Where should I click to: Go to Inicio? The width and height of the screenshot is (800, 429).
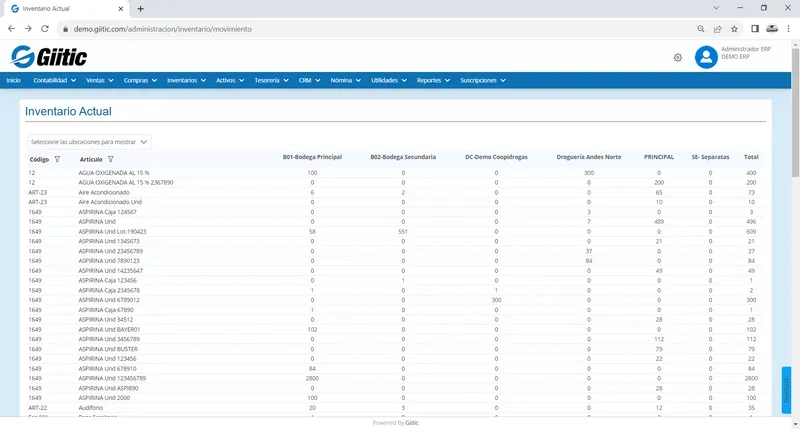(x=14, y=81)
